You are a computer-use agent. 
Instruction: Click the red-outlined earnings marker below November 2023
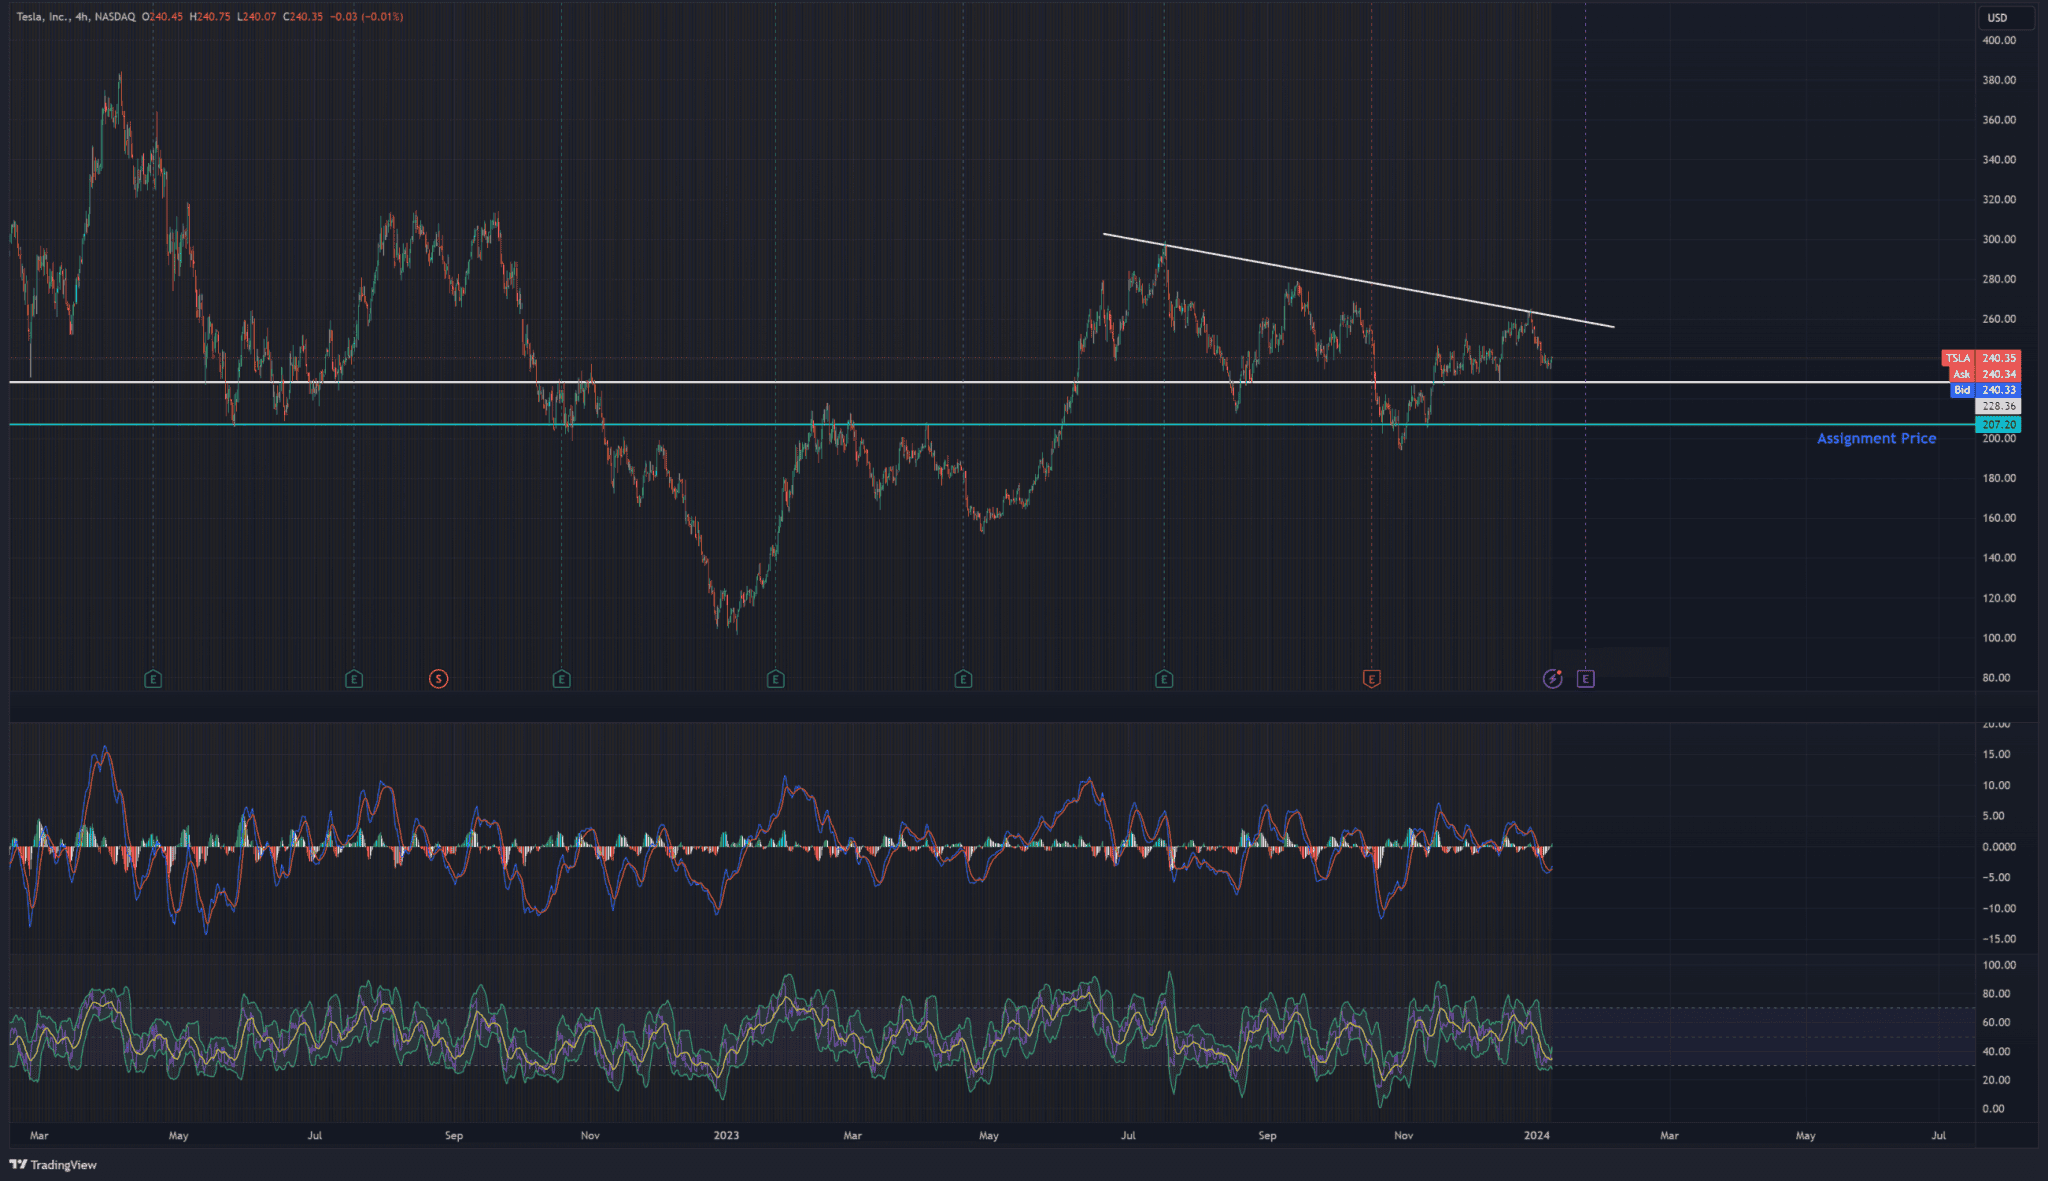[1371, 679]
